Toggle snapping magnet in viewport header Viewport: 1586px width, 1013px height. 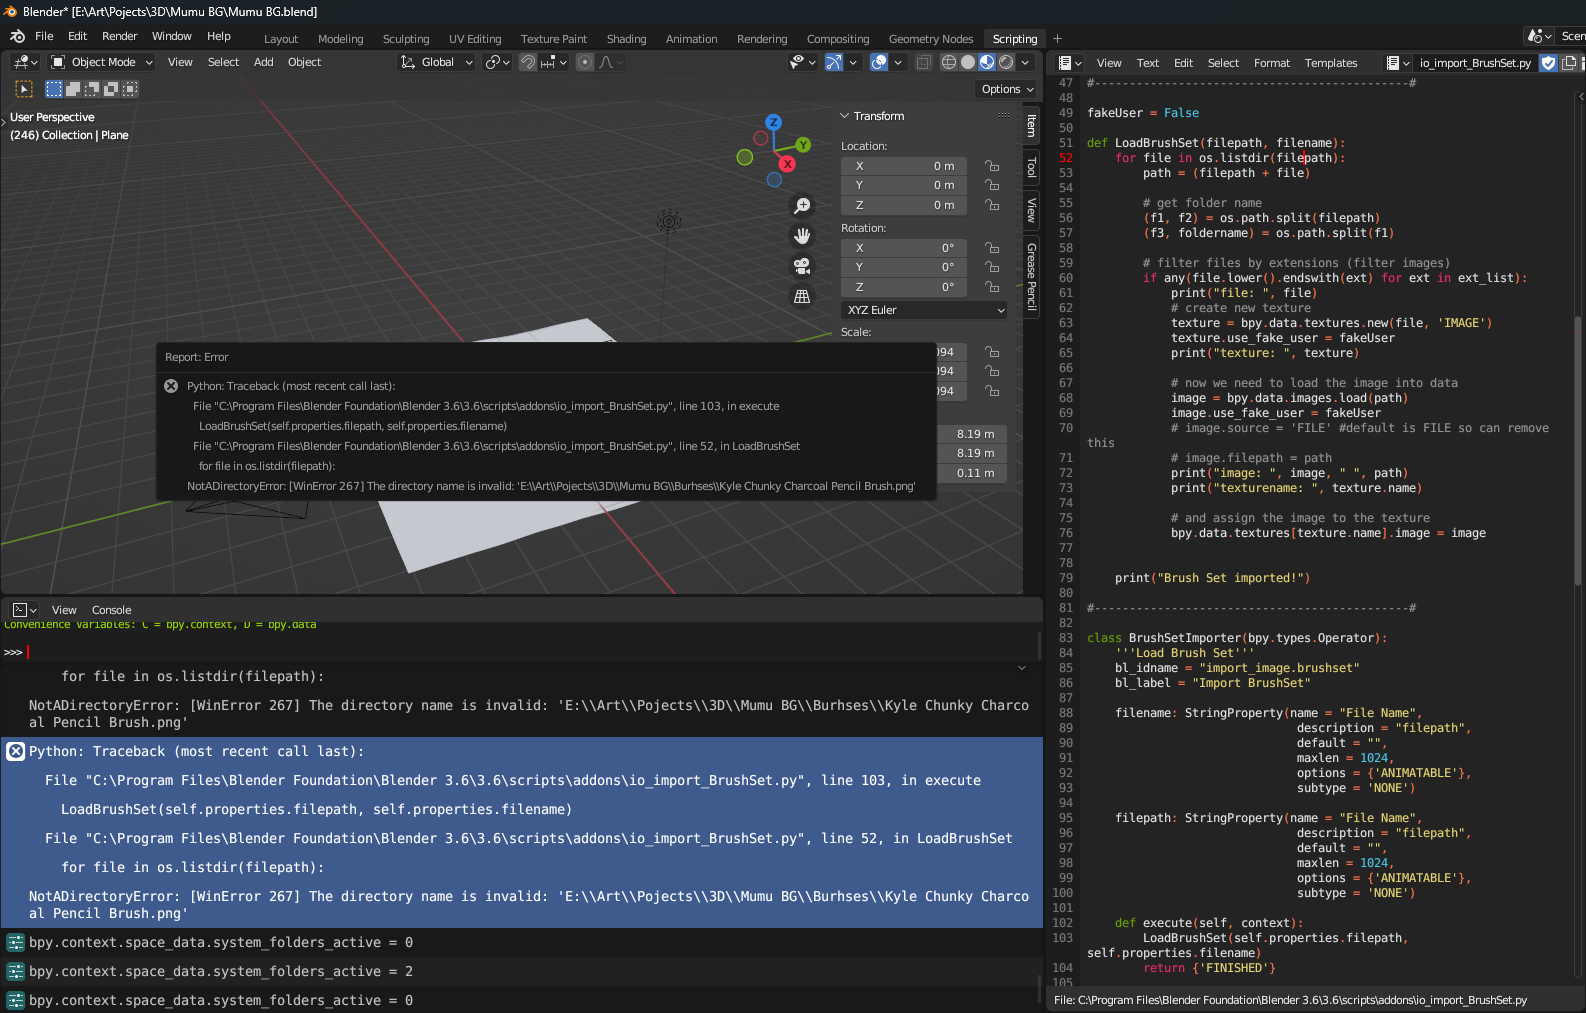[528, 62]
